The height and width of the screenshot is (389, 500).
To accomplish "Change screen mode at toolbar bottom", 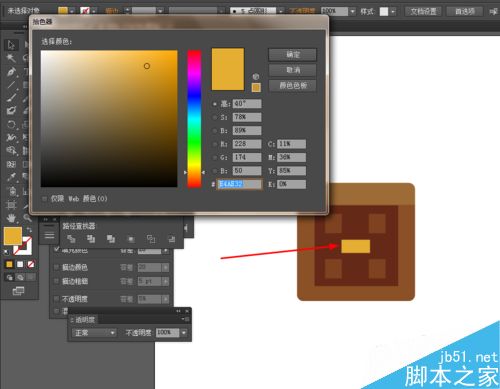I will [x=18, y=291].
